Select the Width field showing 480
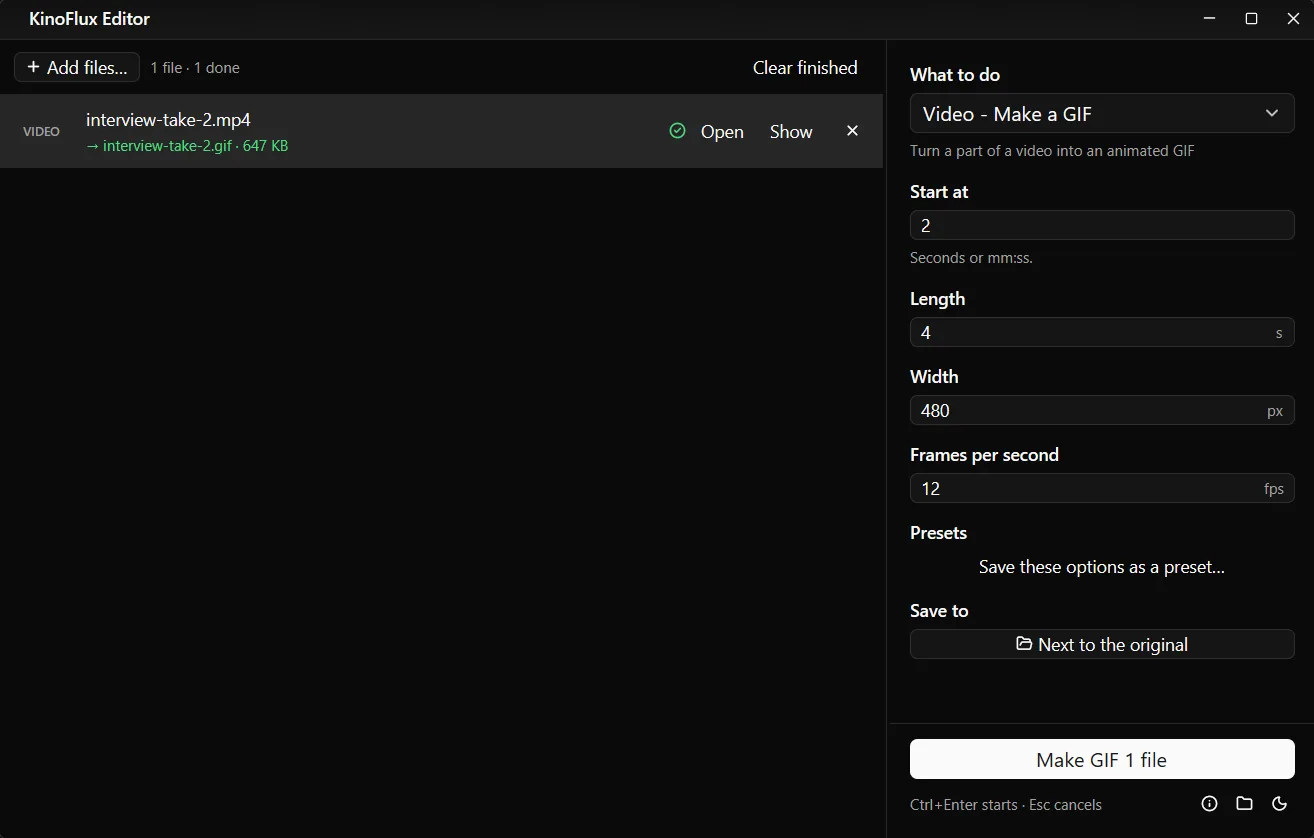 point(1102,410)
